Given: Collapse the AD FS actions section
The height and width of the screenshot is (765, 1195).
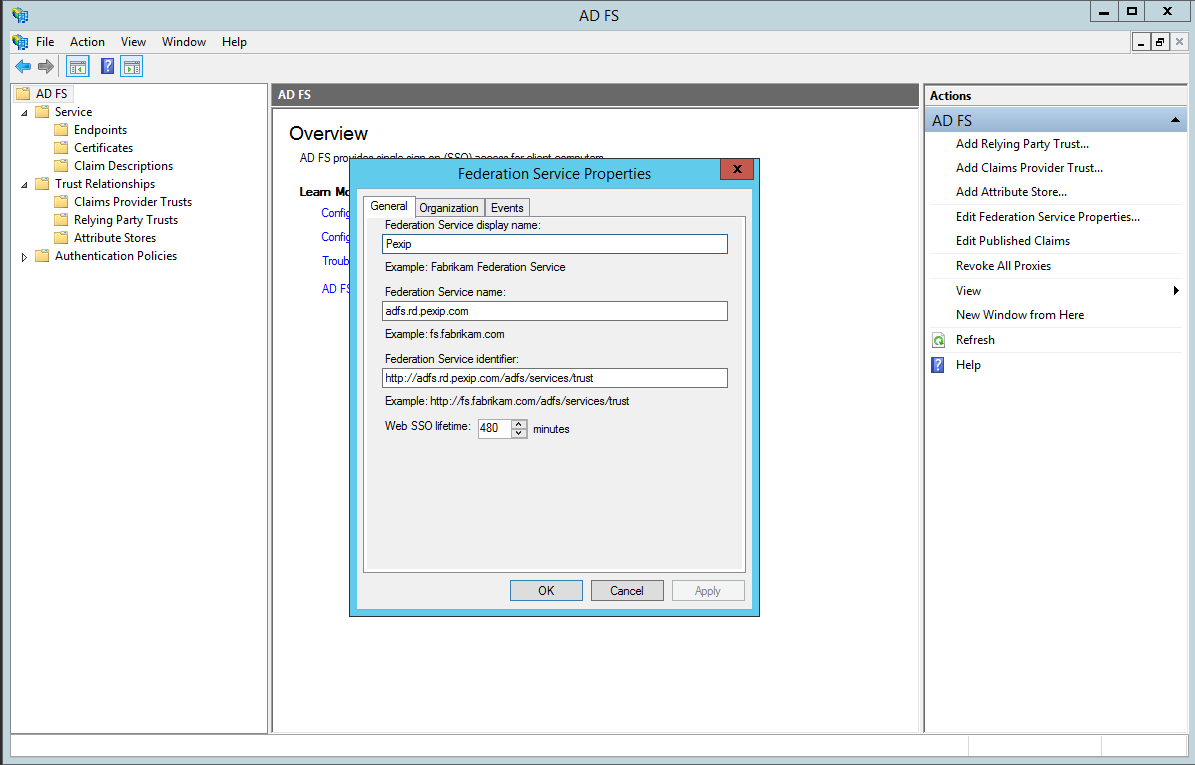Looking at the screenshot, I should [1176, 120].
